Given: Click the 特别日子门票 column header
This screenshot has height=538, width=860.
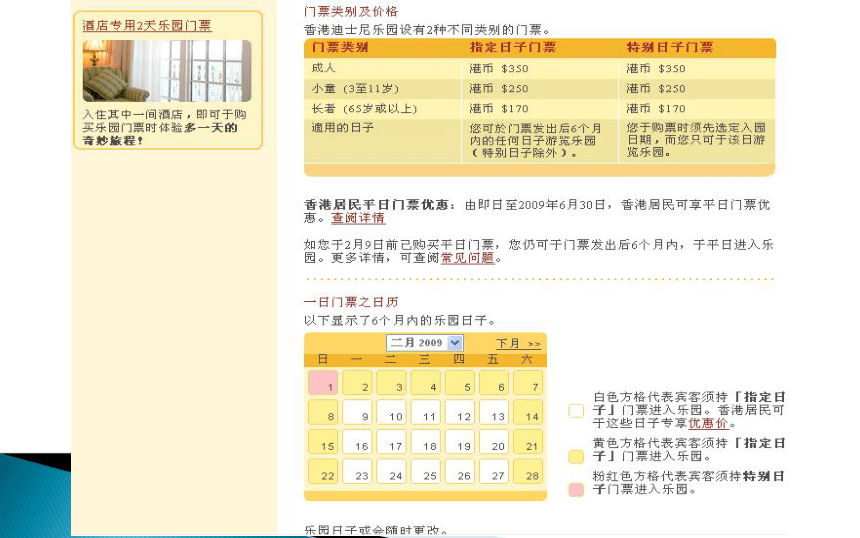Looking at the screenshot, I should [x=670, y=48].
